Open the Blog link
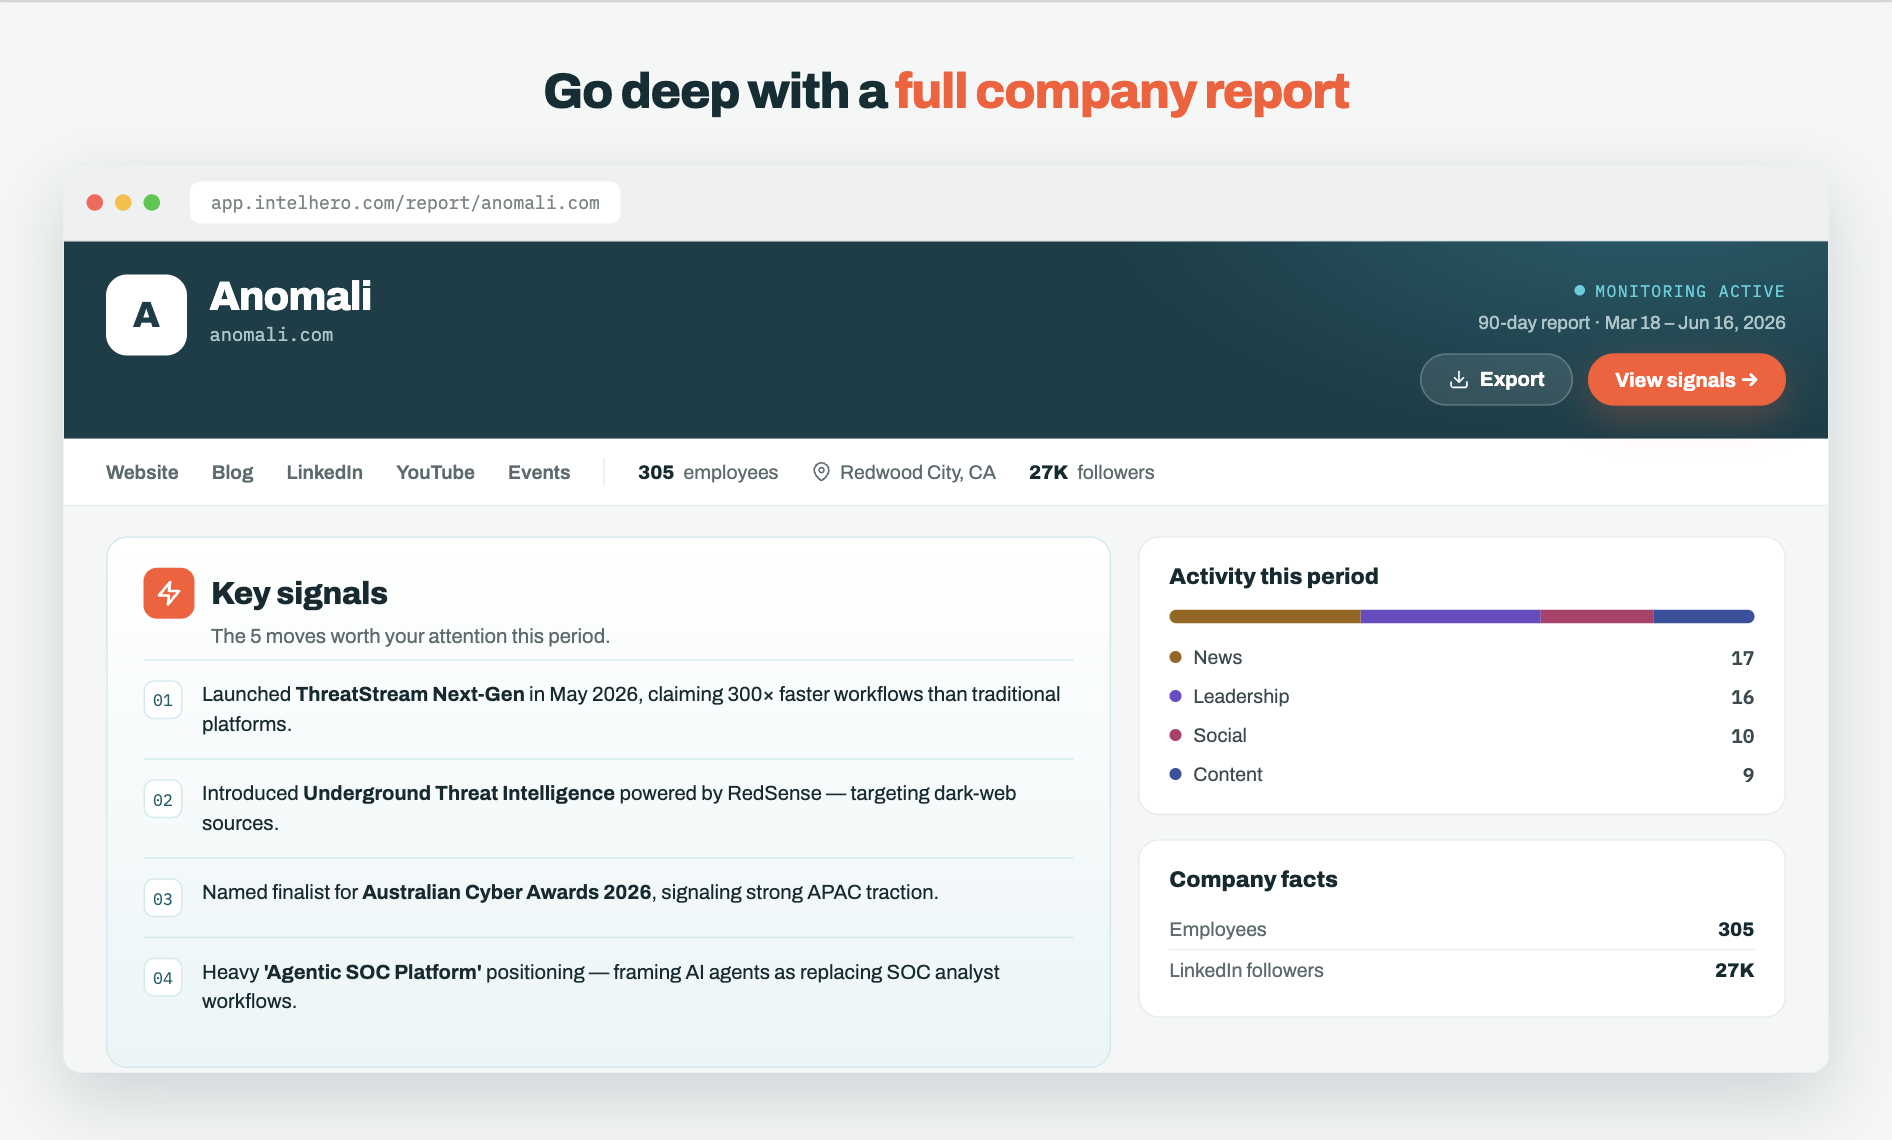 tap(232, 472)
